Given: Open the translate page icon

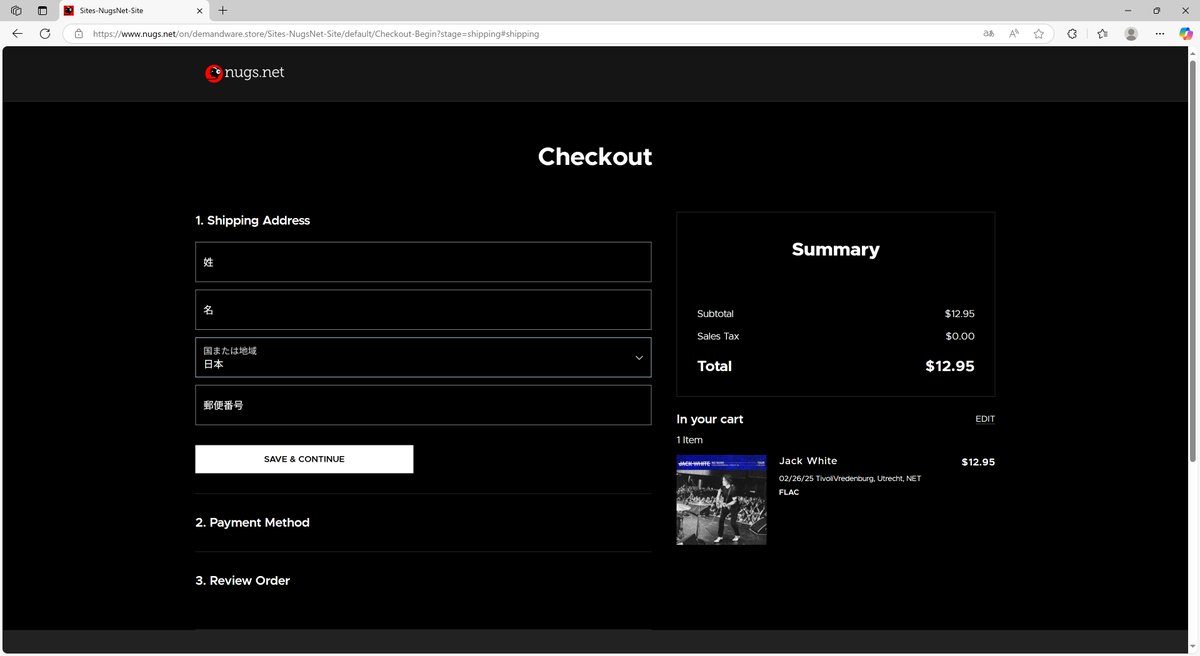Looking at the screenshot, I should [989, 33].
